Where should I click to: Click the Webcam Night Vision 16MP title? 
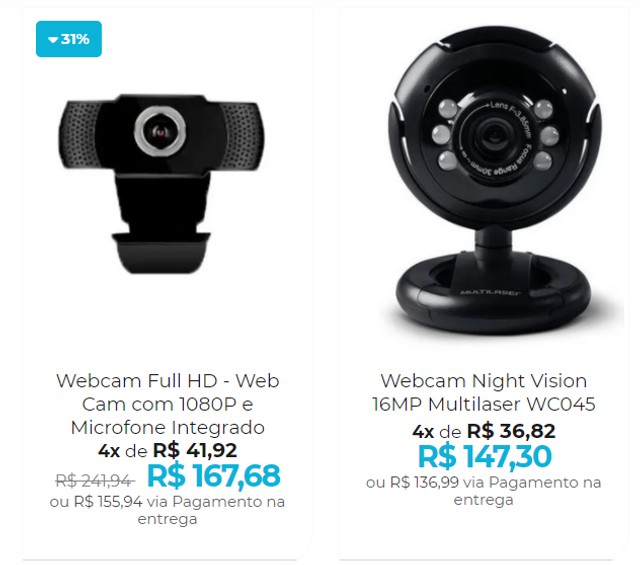pyautogui.click(x=484, y=392)
